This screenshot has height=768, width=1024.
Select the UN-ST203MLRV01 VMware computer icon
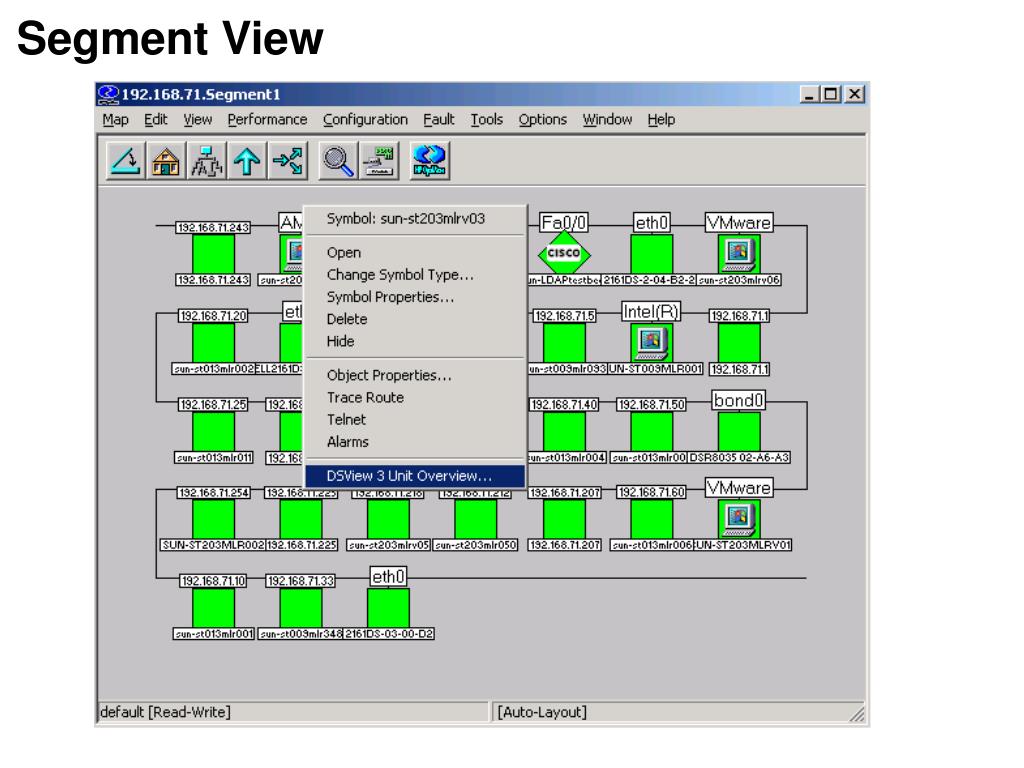(x=739, y=519)
